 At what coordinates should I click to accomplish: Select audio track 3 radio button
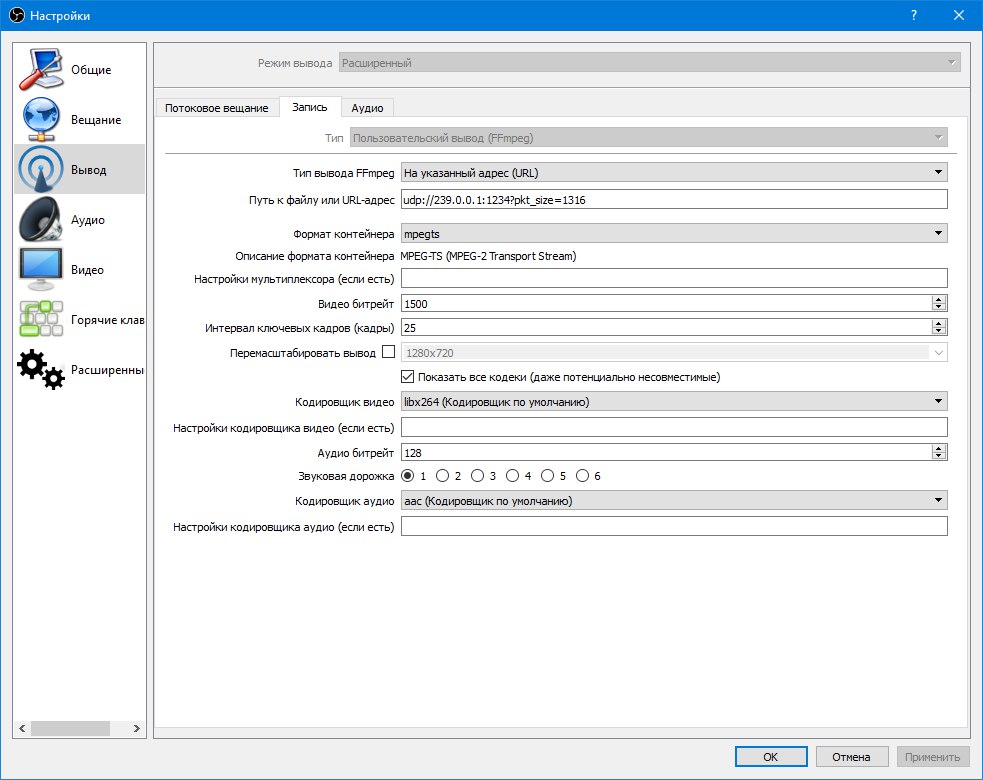coord(478,476)
